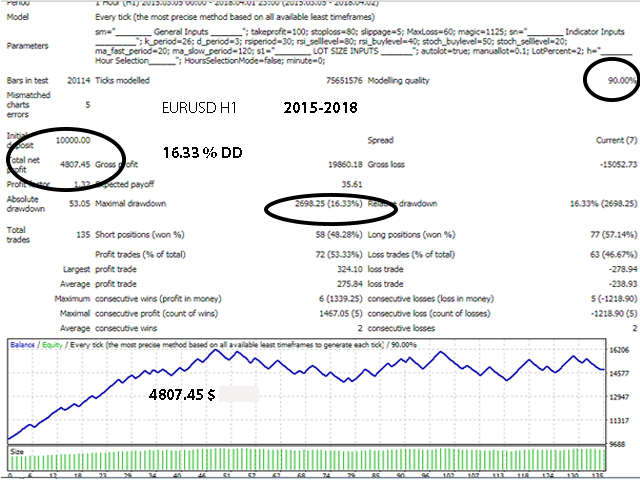
Task: Click the Profit factor value 1.32
Action: (82, 184)
